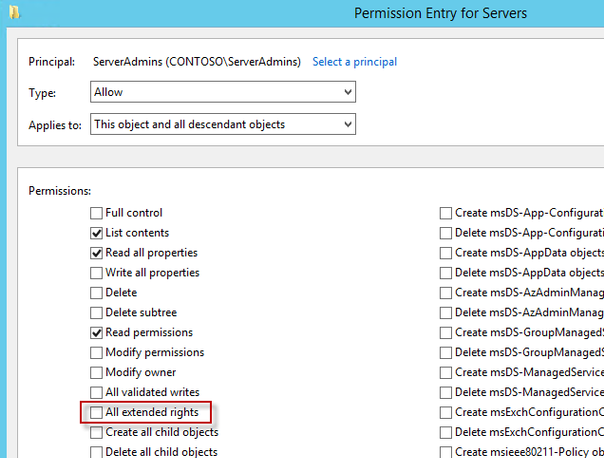Open the Type dropdown set to Allow
Screen dimensions: 604x458
223,92
